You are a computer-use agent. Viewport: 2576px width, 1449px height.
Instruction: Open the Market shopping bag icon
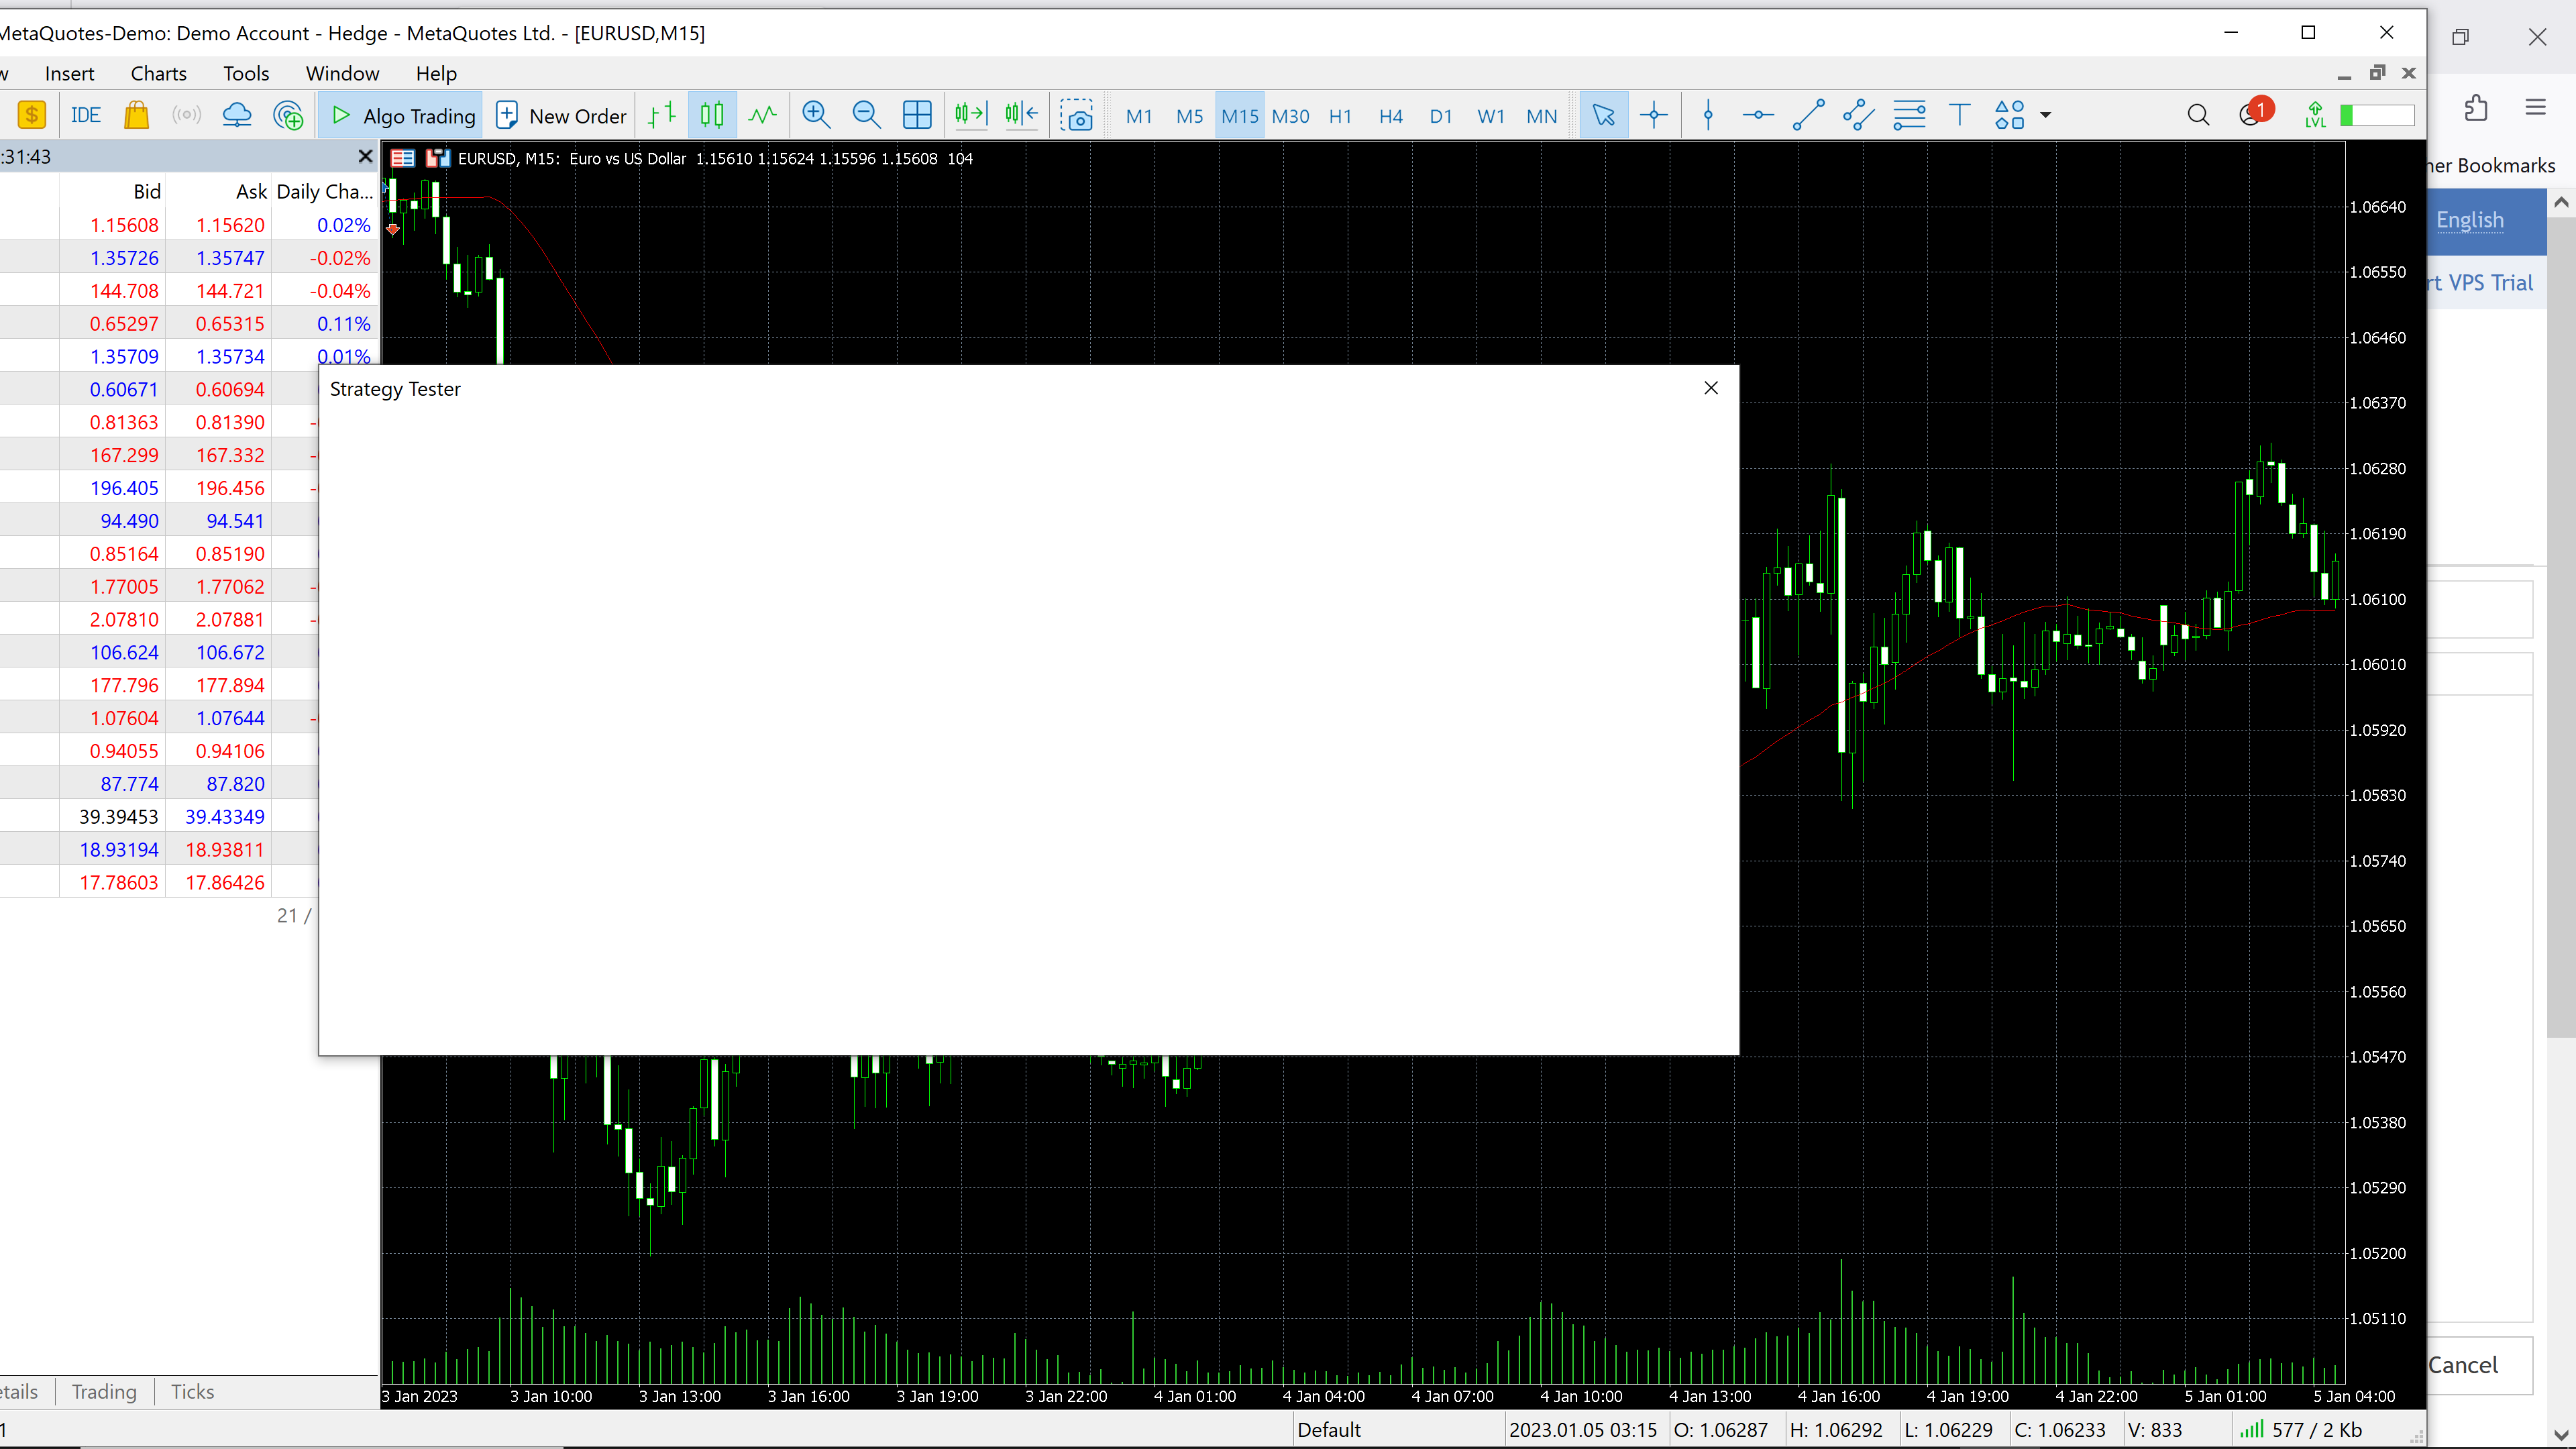[136, 115]
